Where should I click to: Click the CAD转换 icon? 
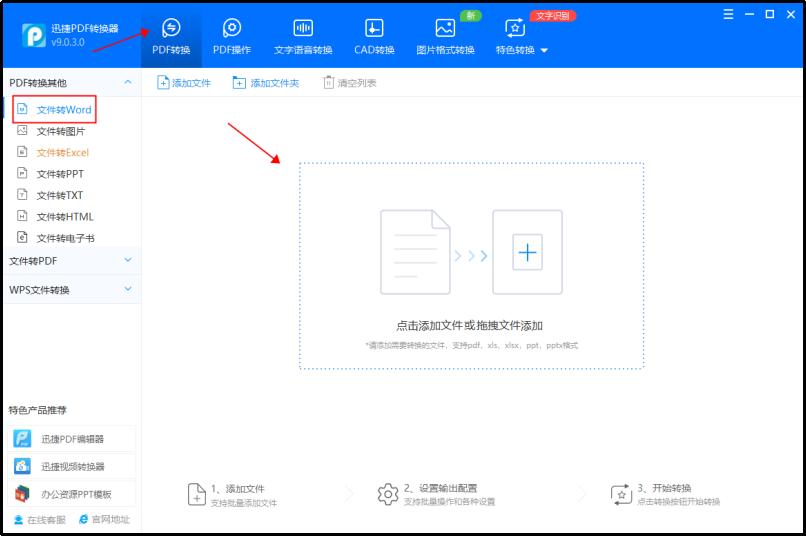[x=374, y=28]
